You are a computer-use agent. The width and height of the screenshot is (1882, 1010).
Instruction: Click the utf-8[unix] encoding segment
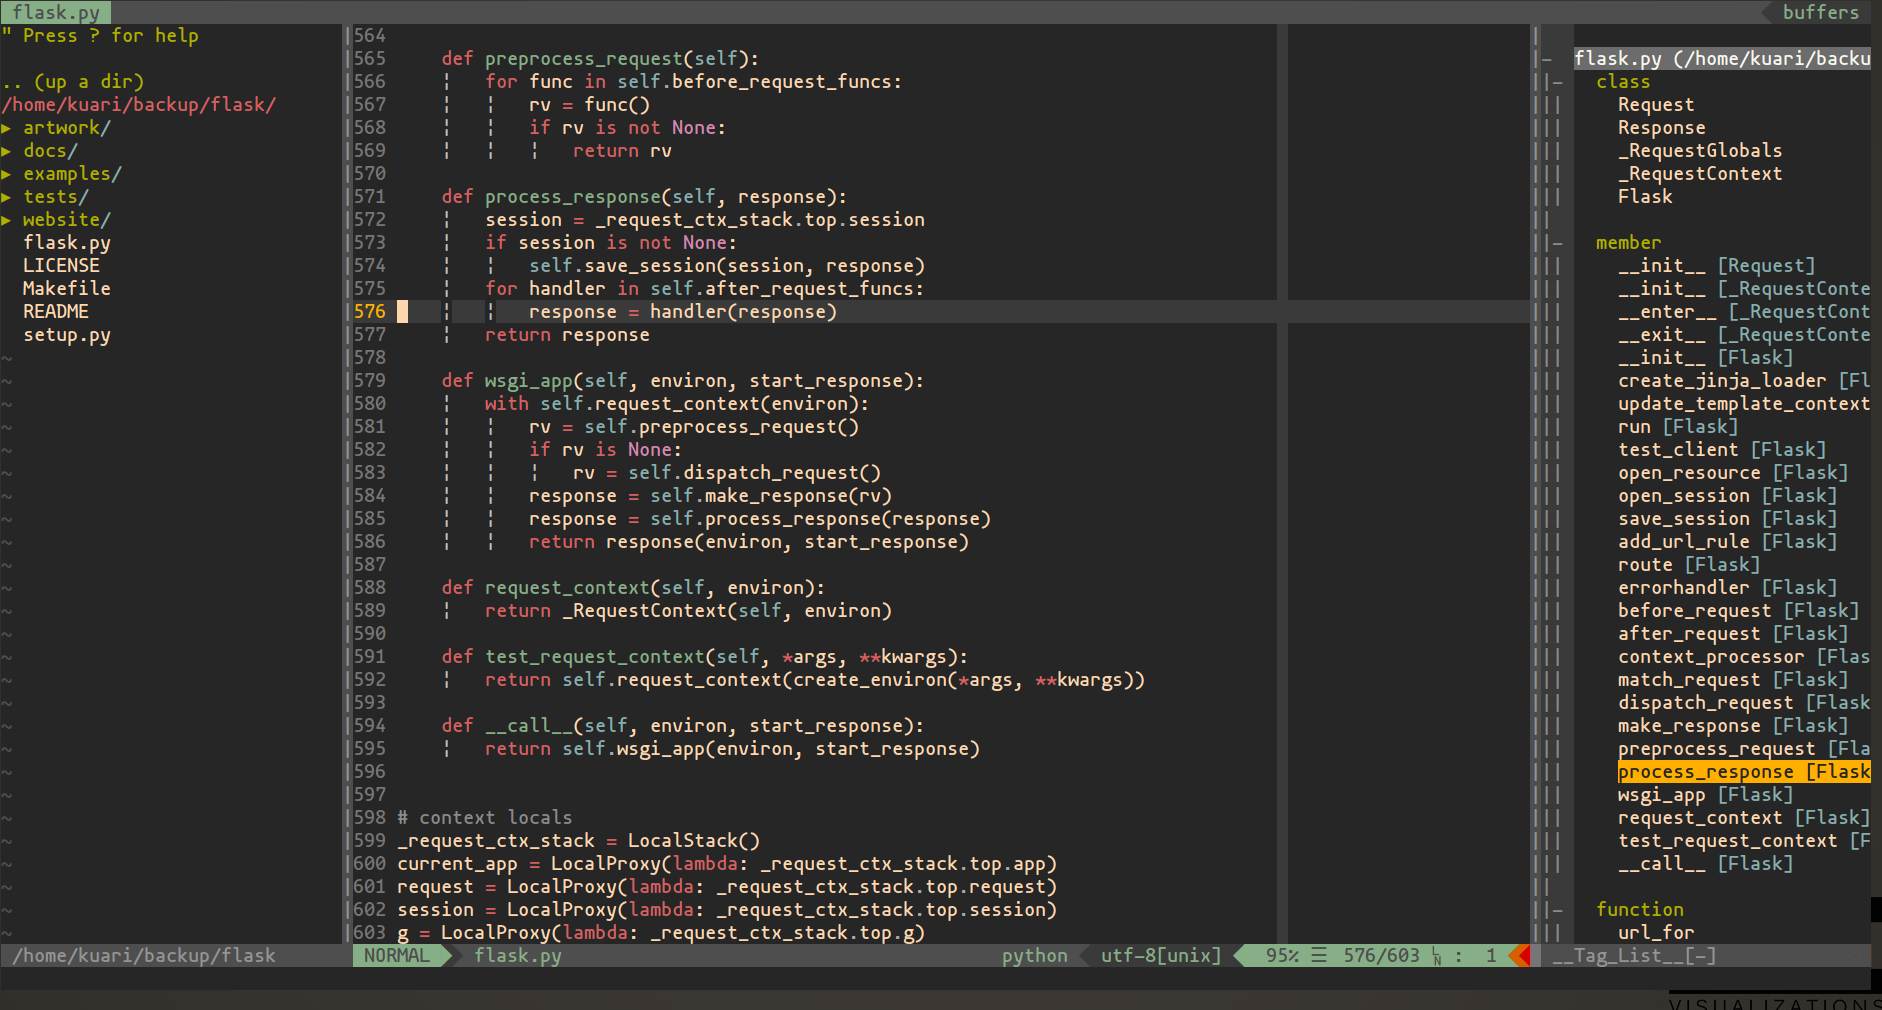click(x=1161, y=956)
